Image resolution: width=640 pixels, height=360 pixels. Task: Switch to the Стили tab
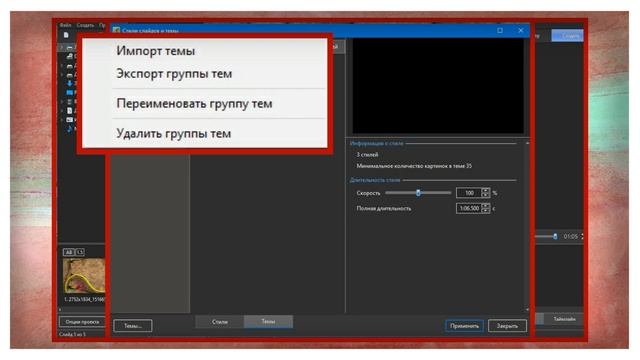(x=220, y=322)
